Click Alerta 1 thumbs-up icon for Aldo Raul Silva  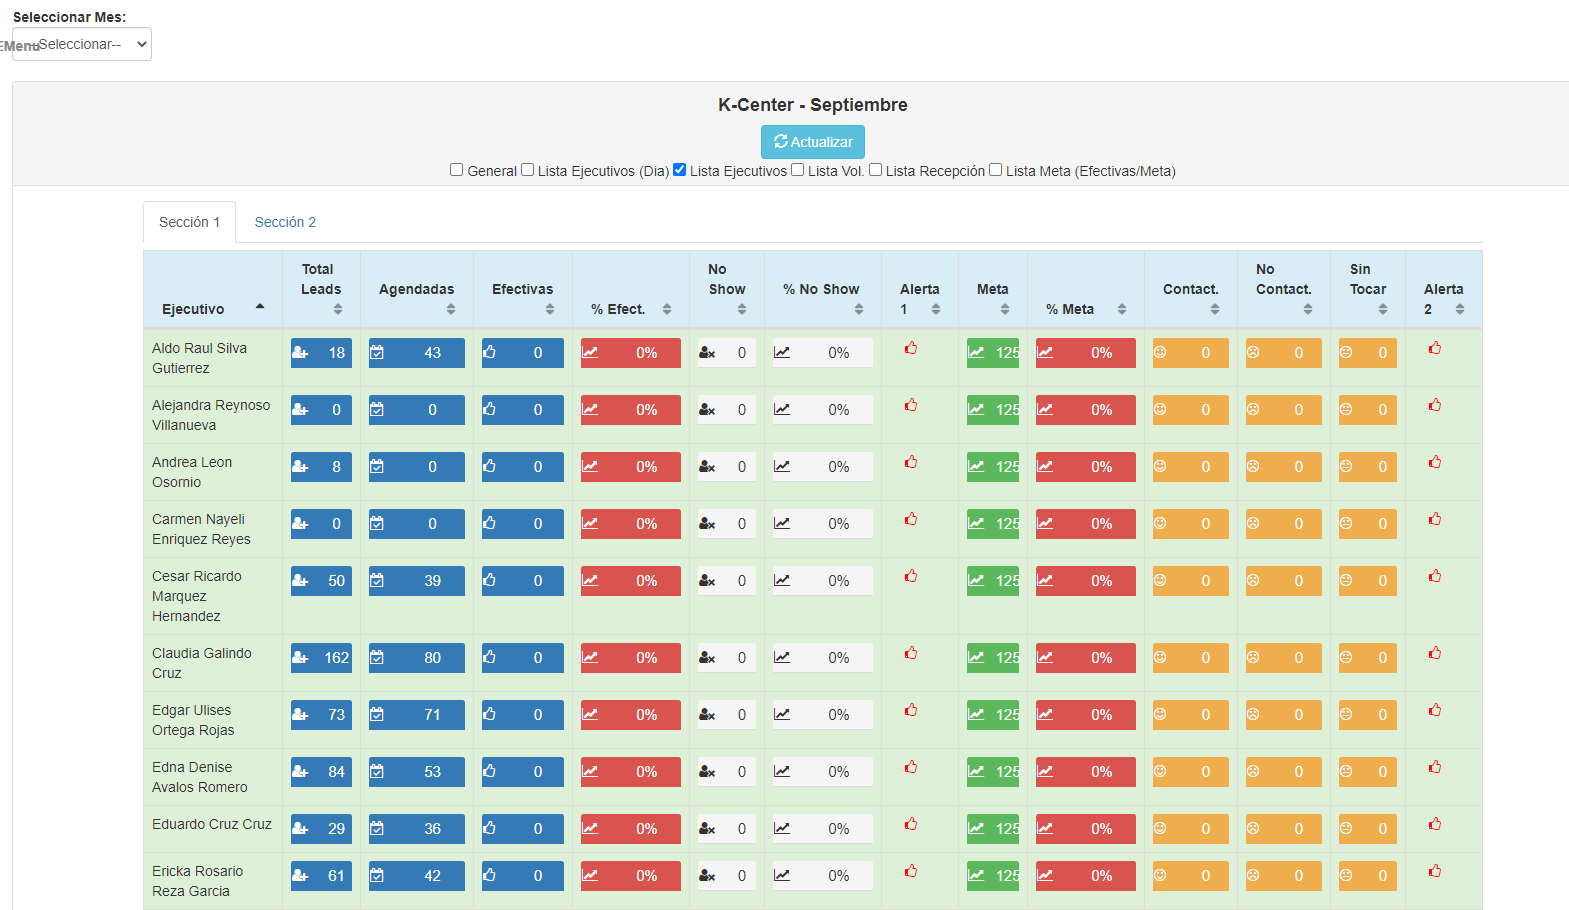pos(911,348)
